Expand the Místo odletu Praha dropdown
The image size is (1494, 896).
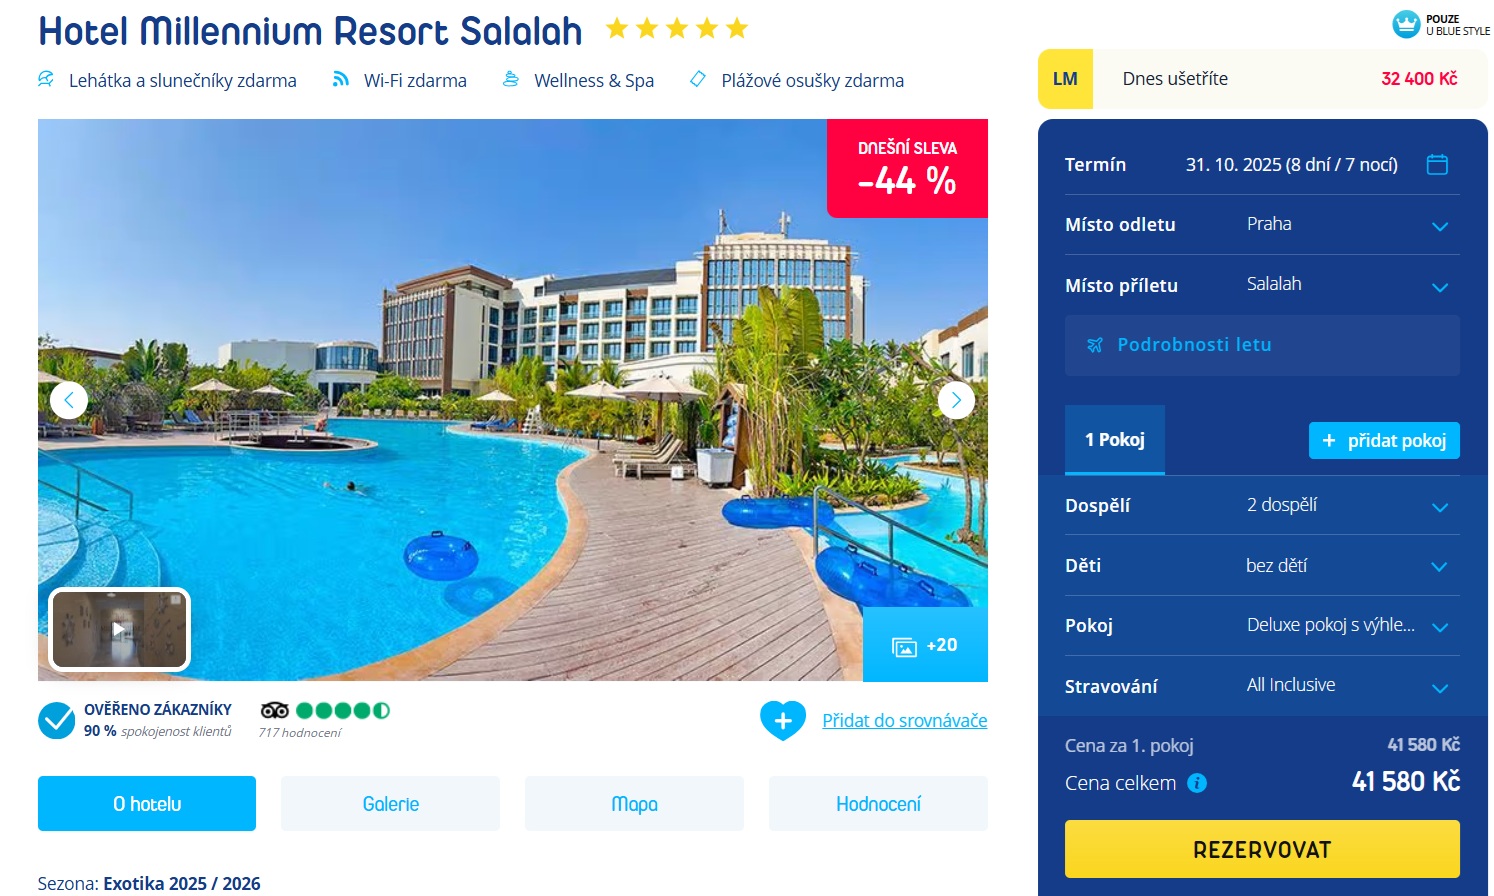[1262, 225]
